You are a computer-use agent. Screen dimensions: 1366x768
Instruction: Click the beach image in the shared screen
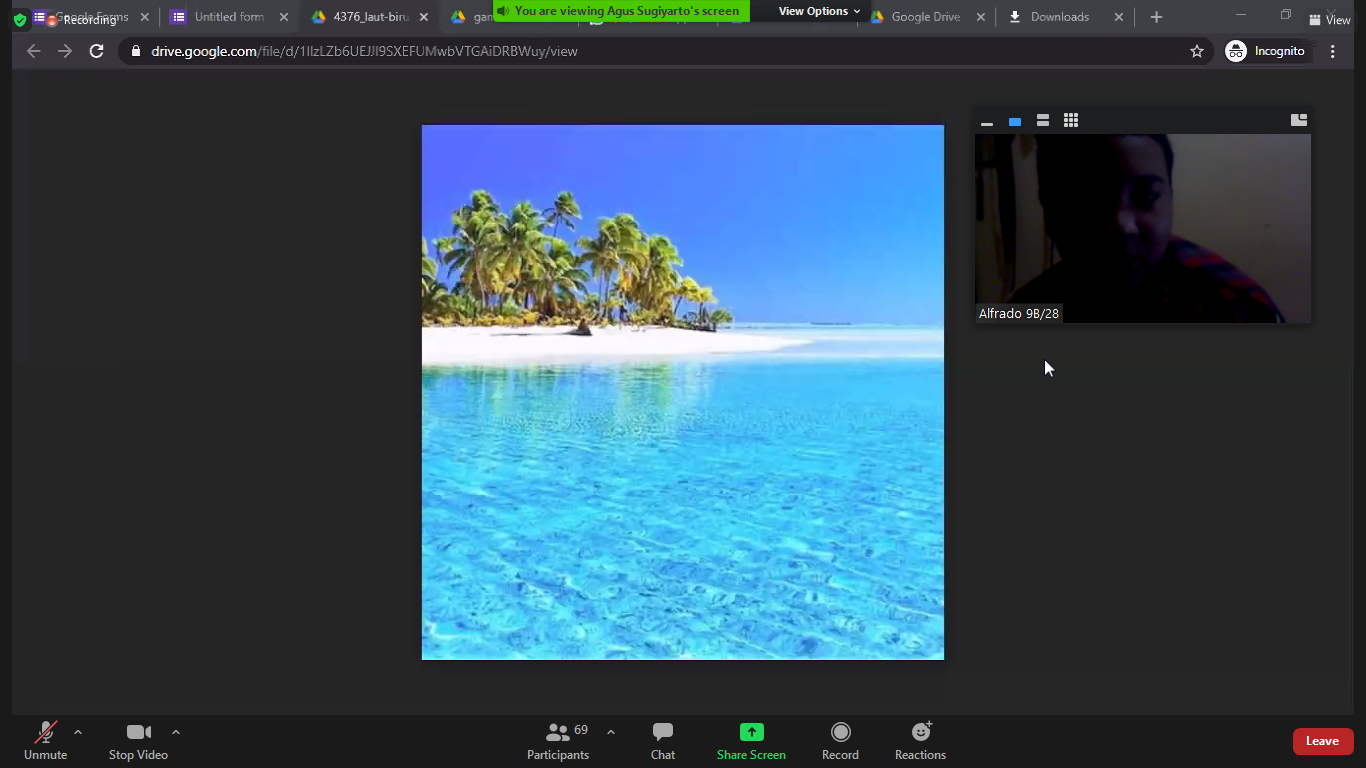coord(682,392)
